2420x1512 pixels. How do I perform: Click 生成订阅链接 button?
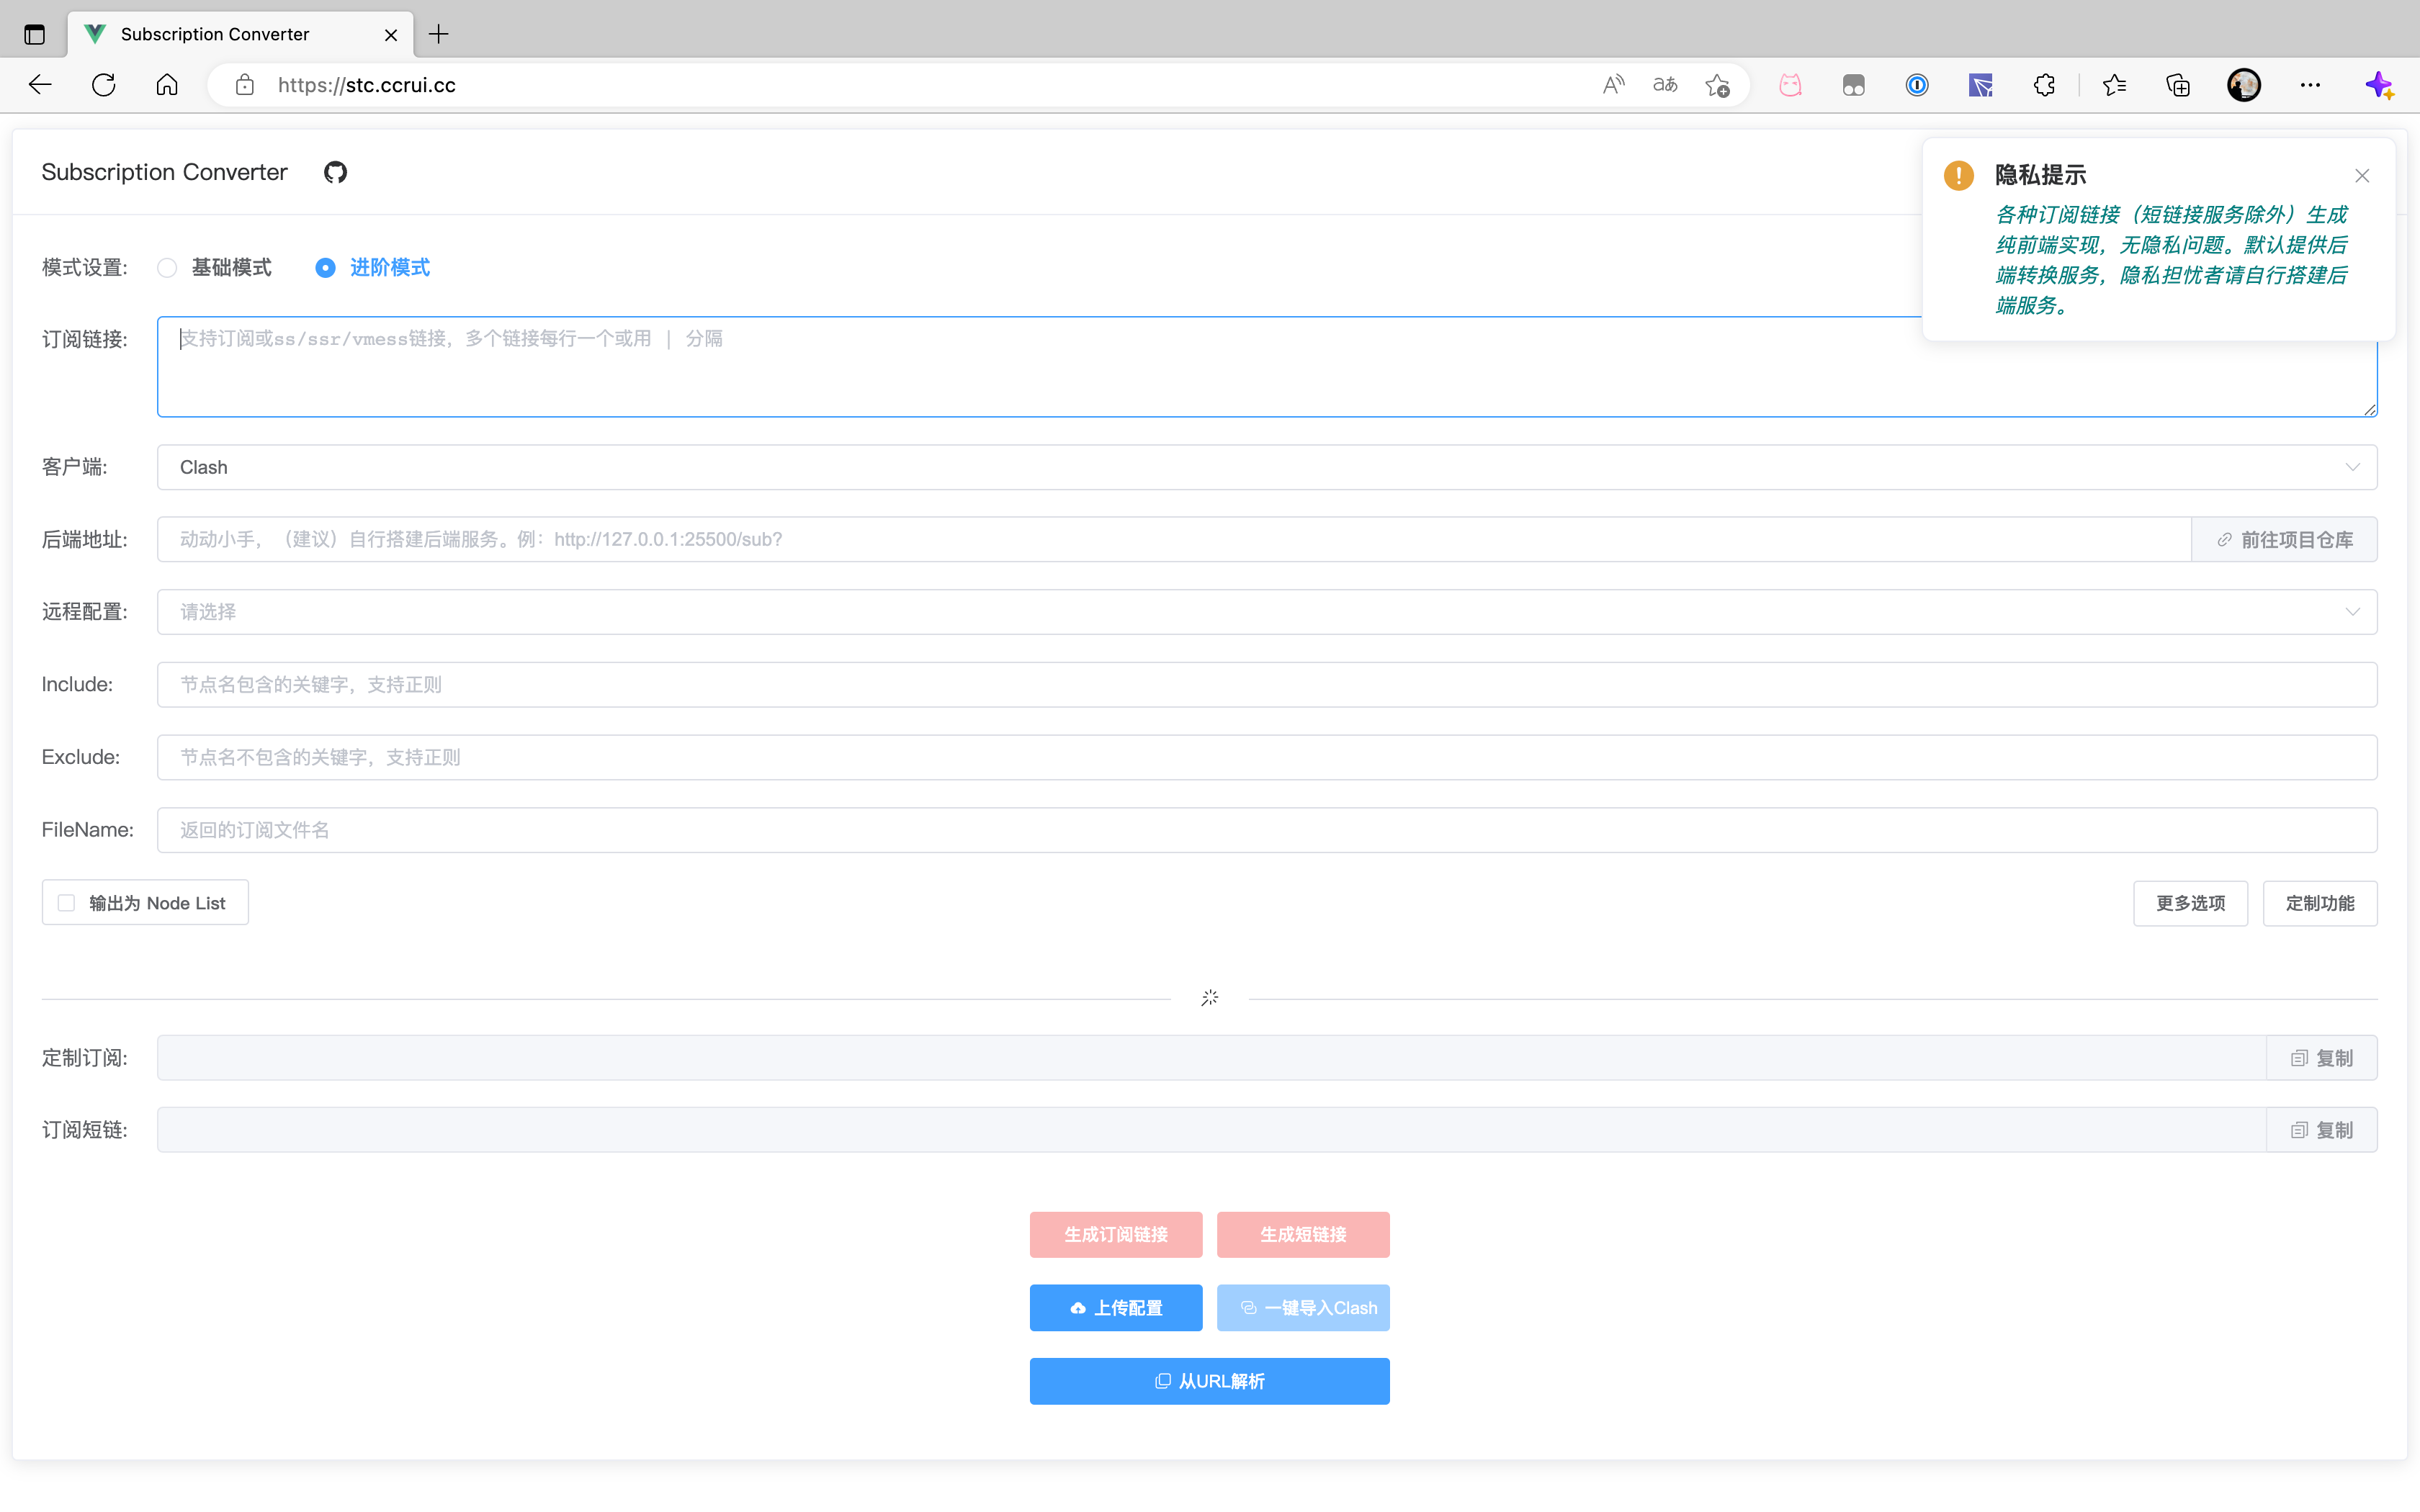pyautogui.click(x=1116, y=1234)
